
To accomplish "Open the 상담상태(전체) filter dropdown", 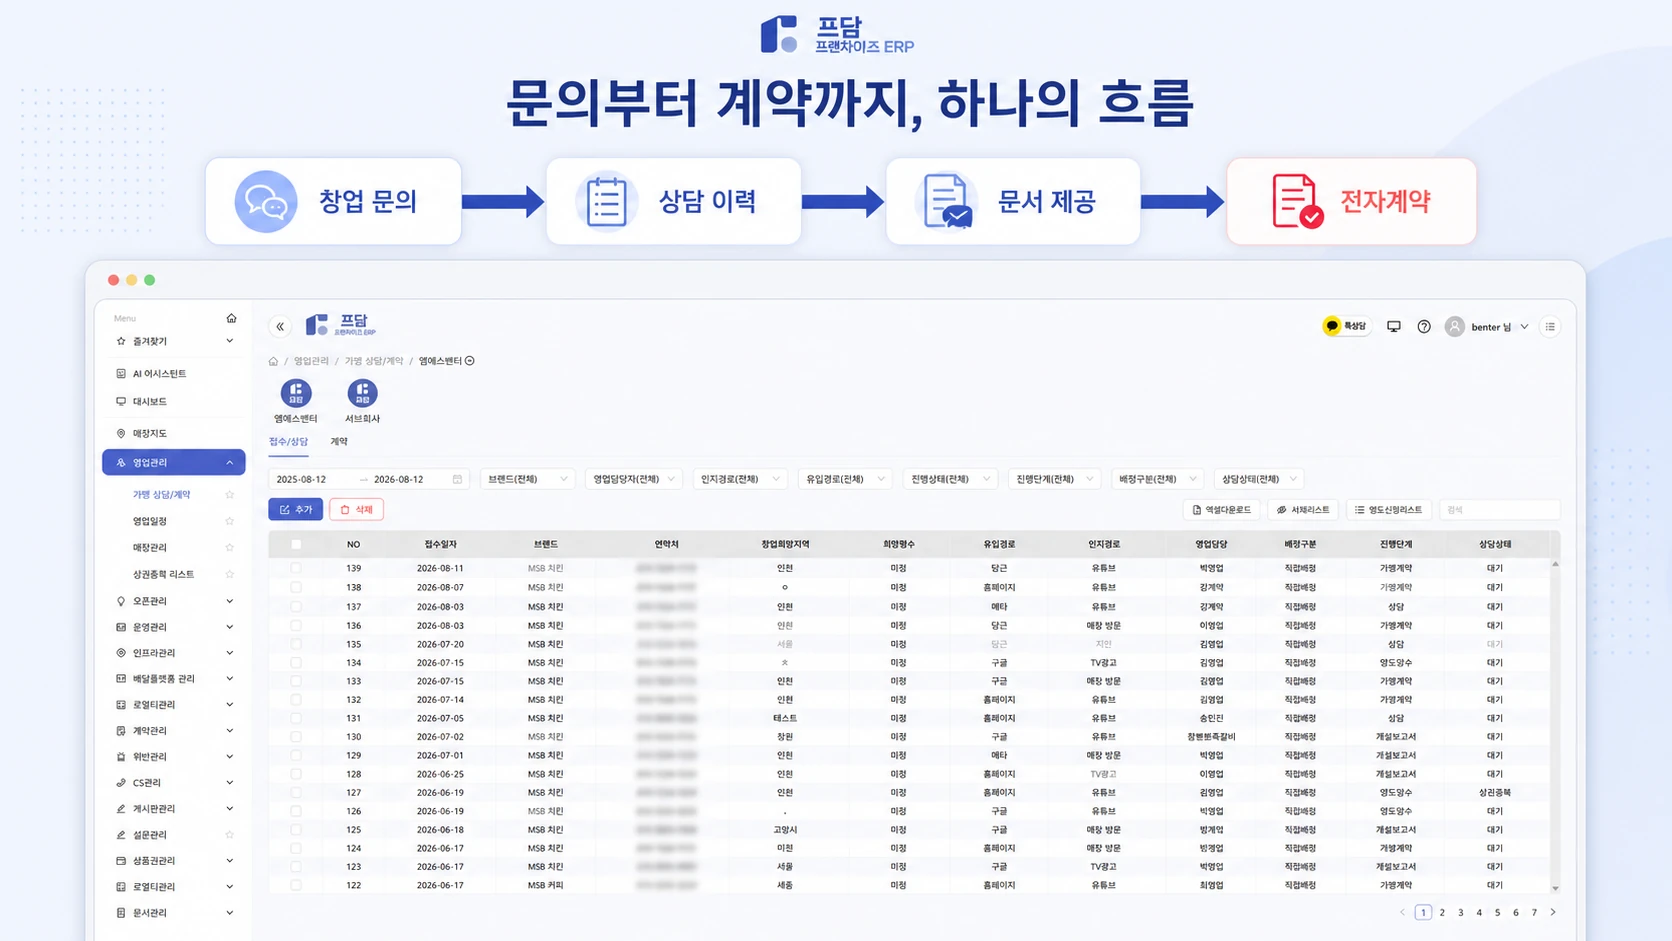I will [1260, 479].
